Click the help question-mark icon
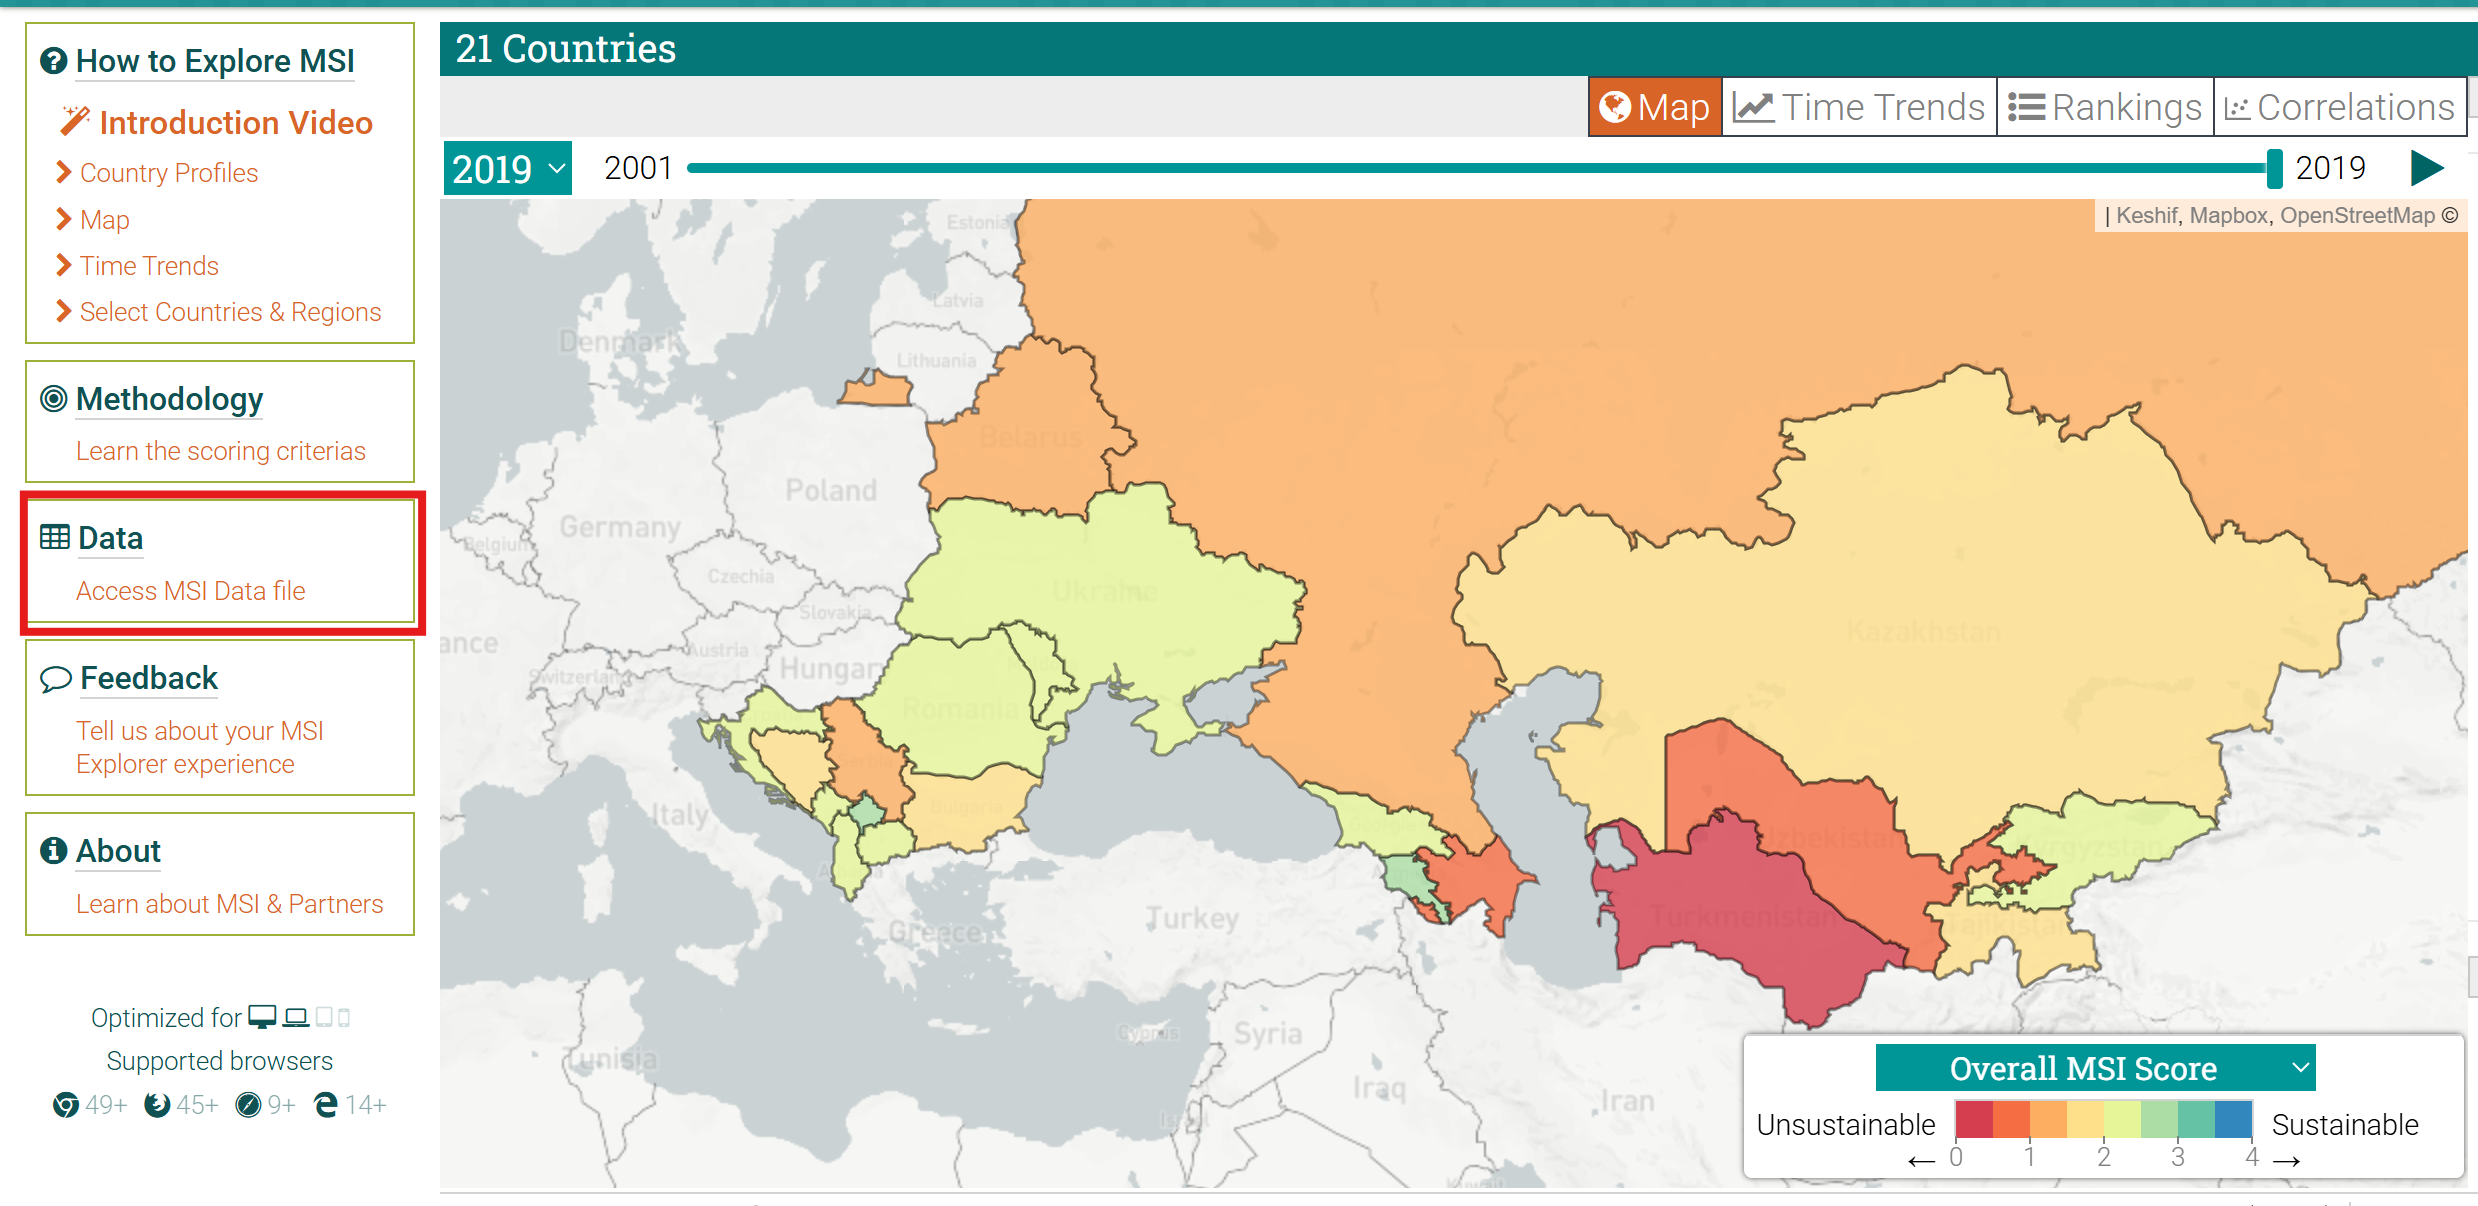Viewport: 2478px width, 1206px height. click(53, 61)
